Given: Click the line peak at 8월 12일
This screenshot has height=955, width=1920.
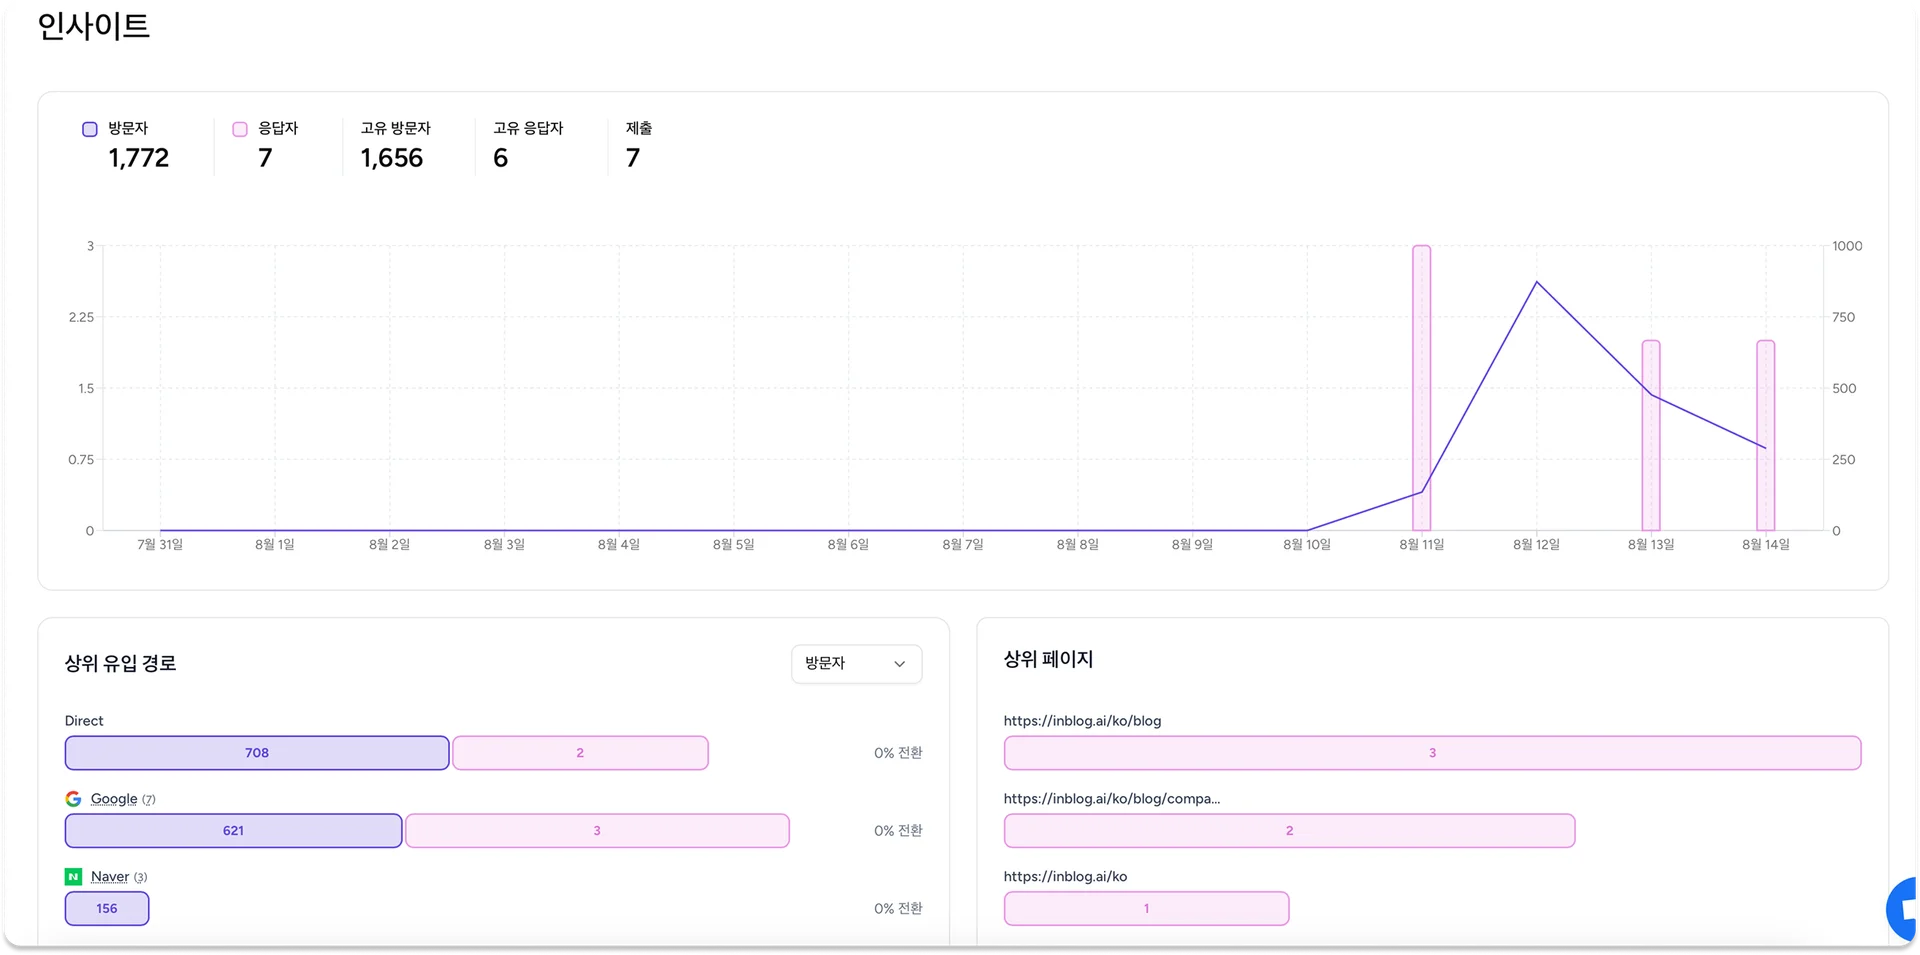Looking at the screenshot, I should [1536, 283].
